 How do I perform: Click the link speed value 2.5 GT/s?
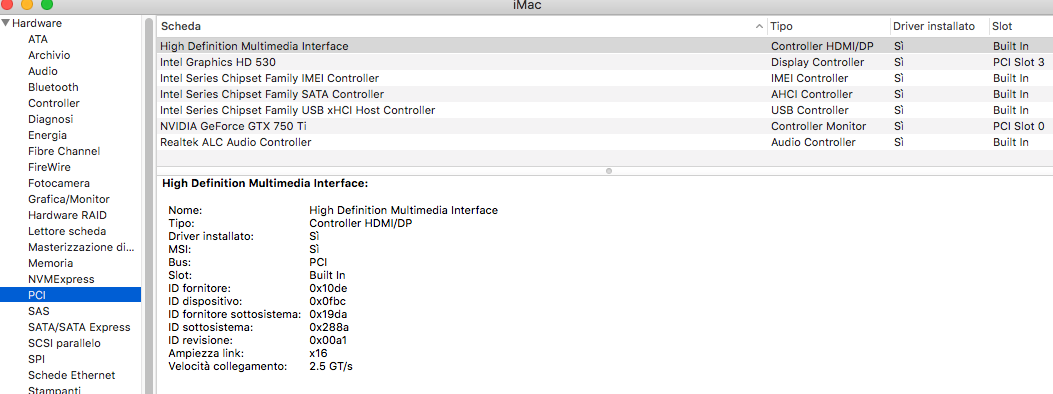[331, 366]
